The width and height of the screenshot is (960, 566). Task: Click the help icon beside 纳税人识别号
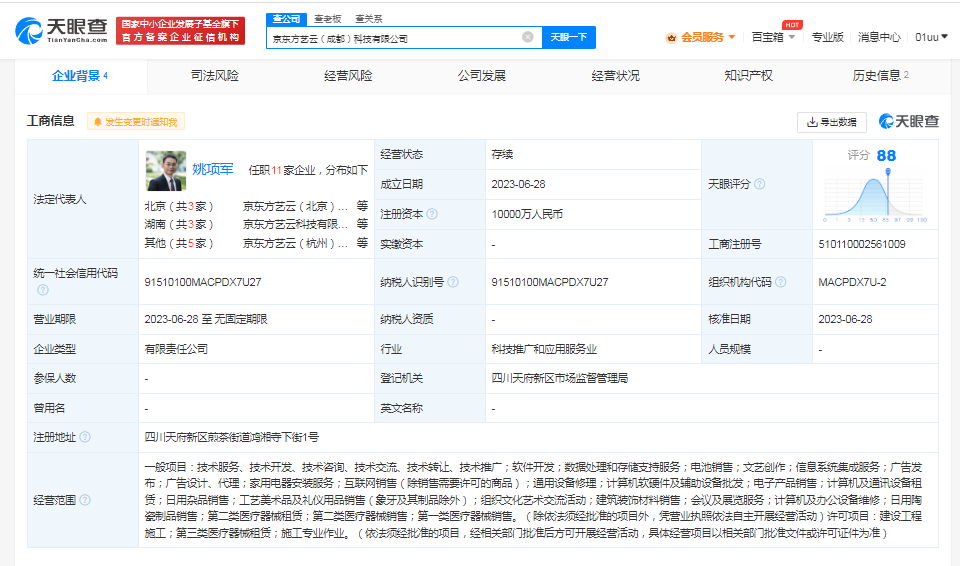coord(452,282)
